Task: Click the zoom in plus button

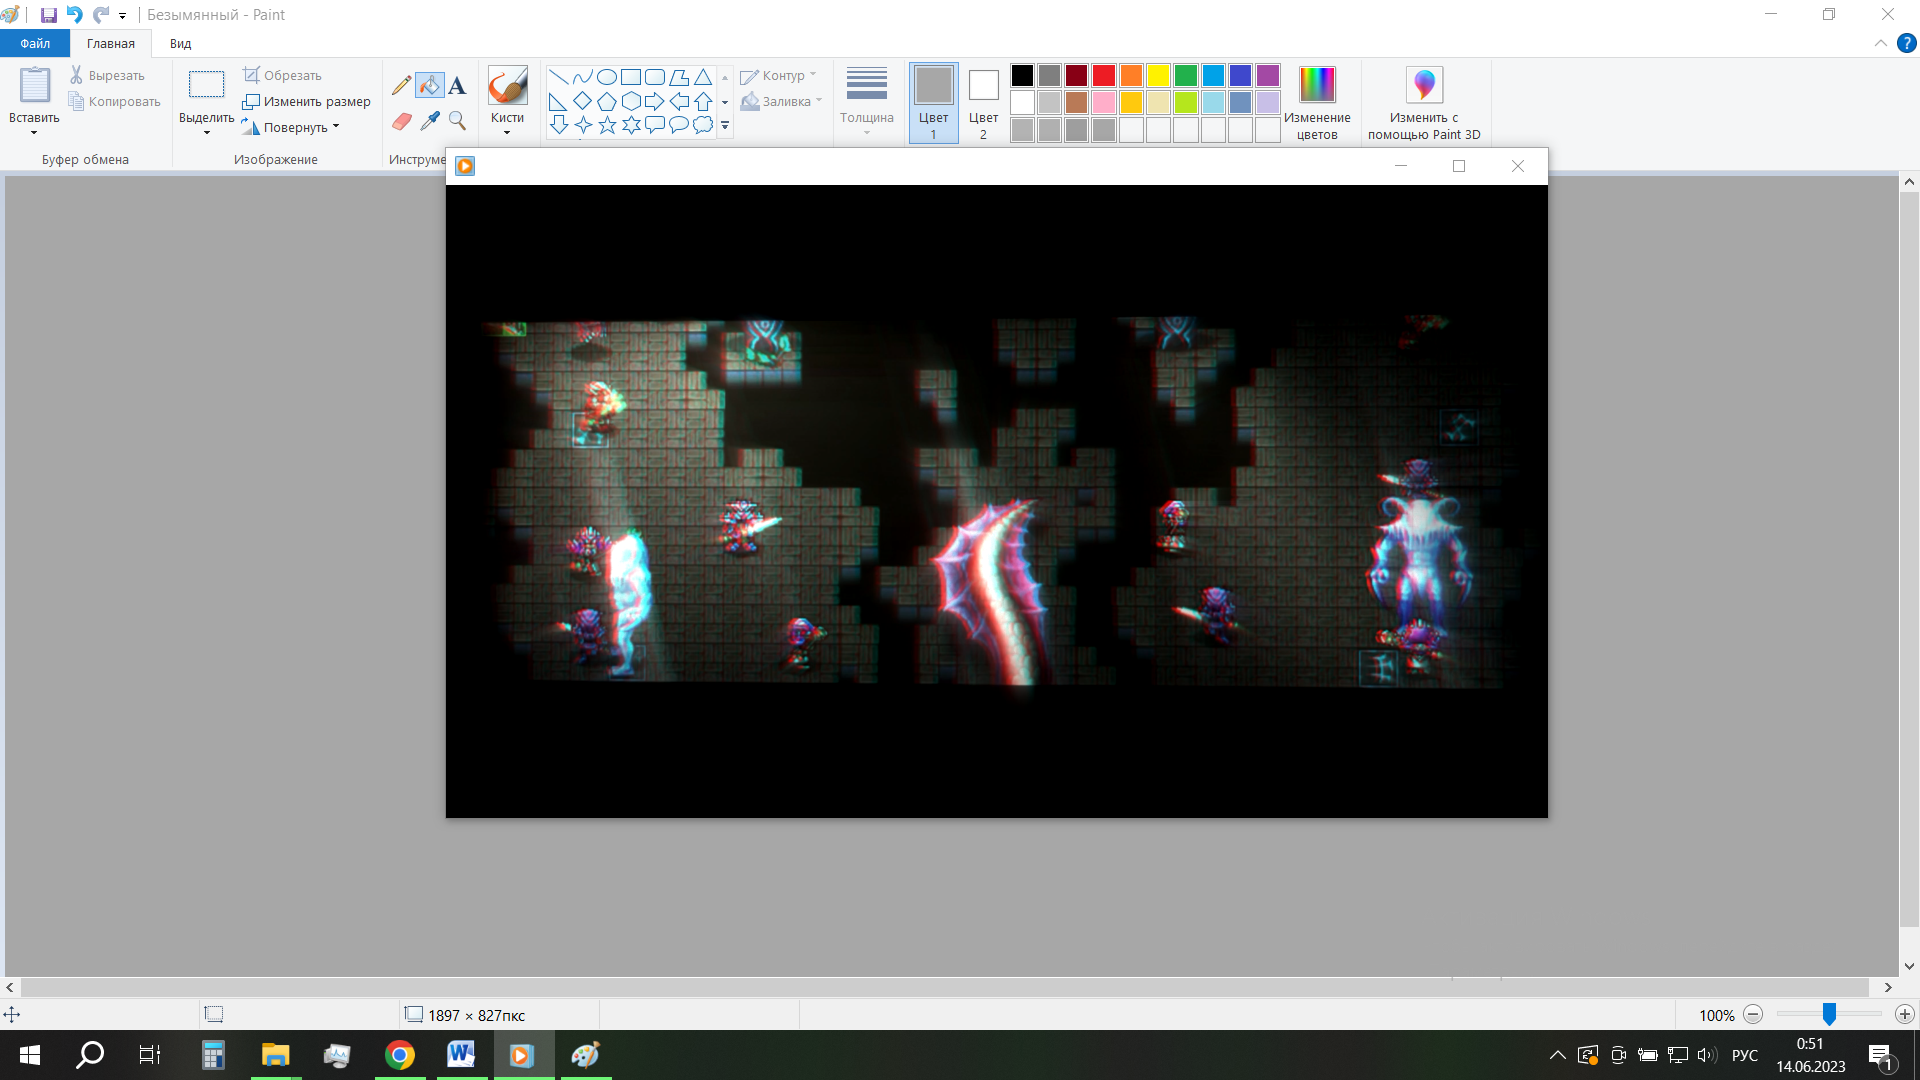Action: 1904,1014
